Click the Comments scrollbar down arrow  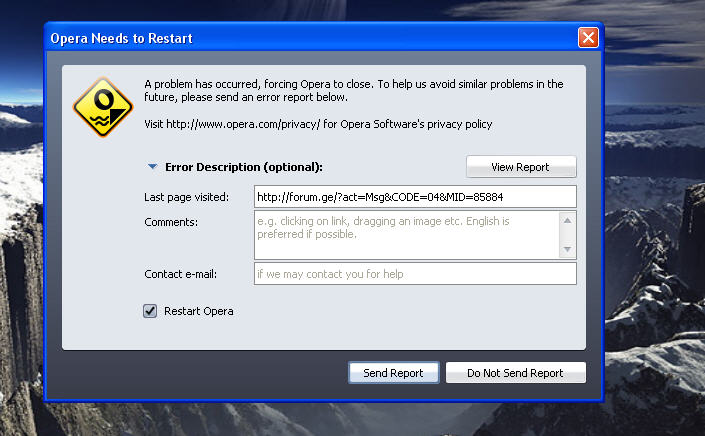point(567,249)
